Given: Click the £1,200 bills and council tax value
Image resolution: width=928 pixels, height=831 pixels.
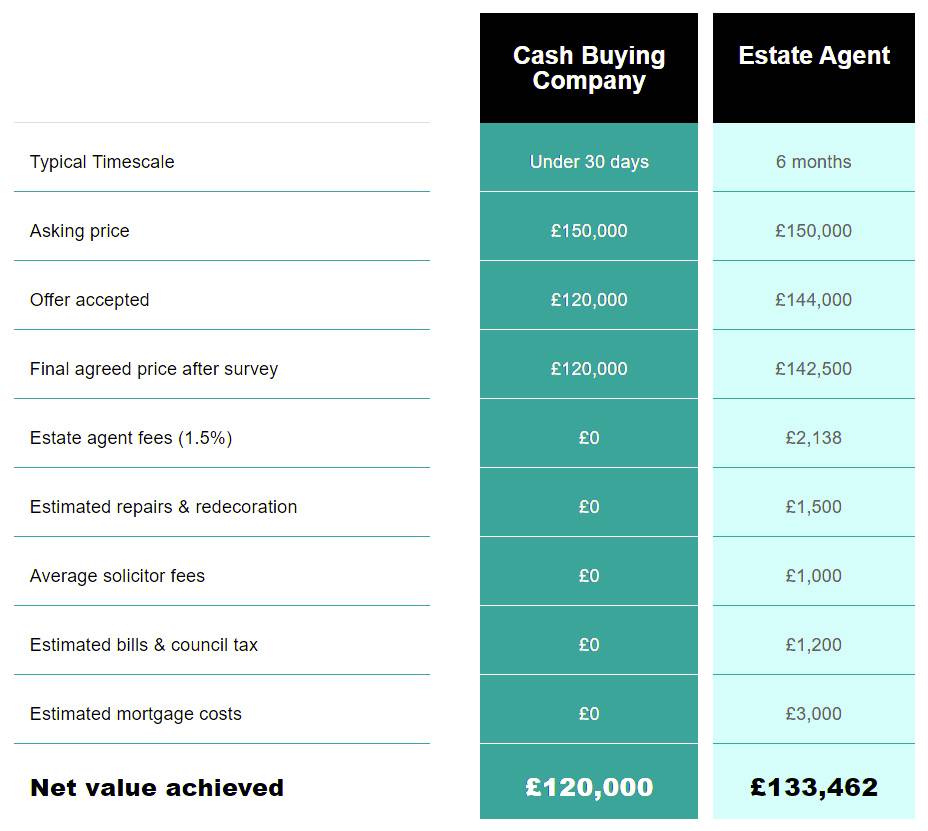Looking at the screenshot, I should 814,645.
